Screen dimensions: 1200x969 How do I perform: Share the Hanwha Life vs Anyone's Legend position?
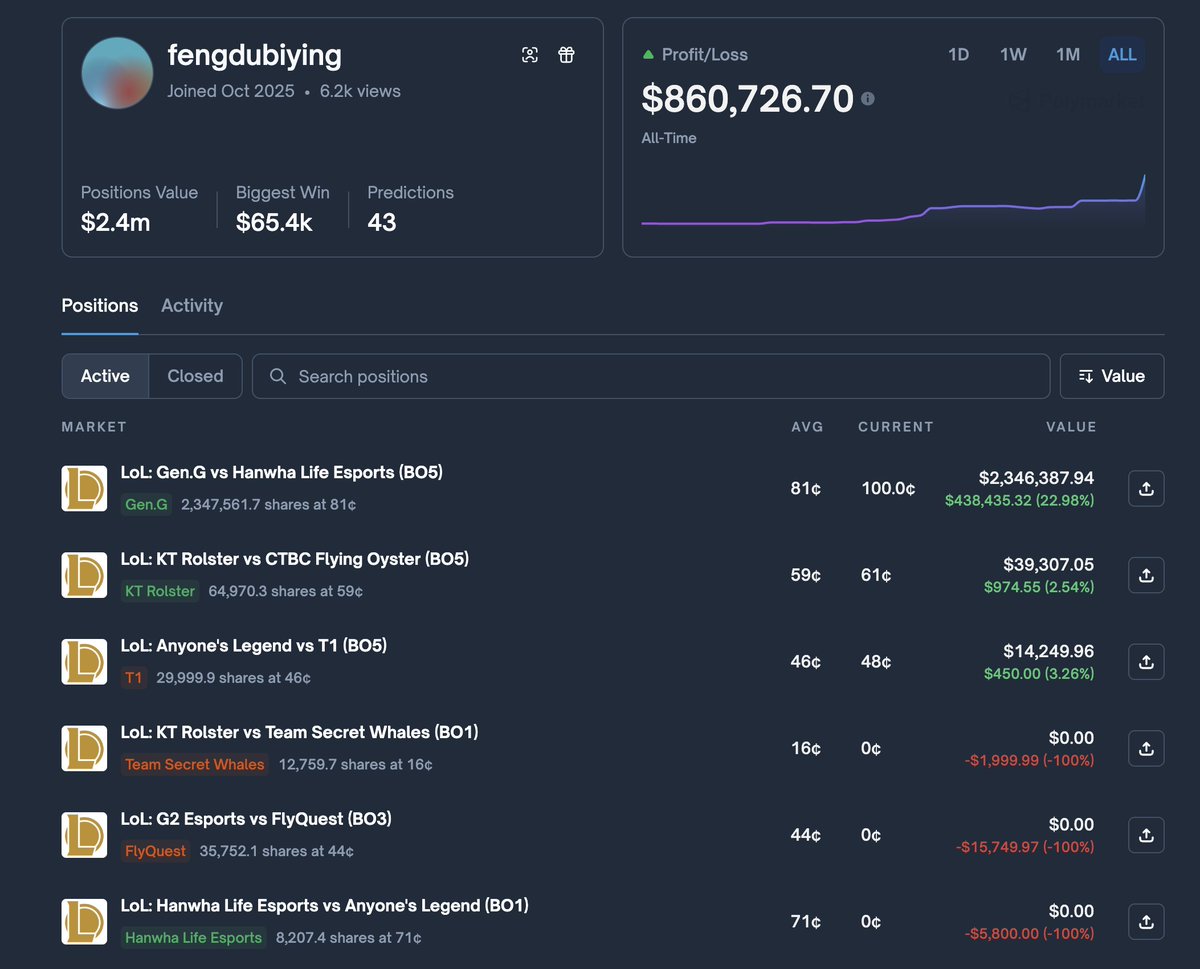click(1146, 922)
